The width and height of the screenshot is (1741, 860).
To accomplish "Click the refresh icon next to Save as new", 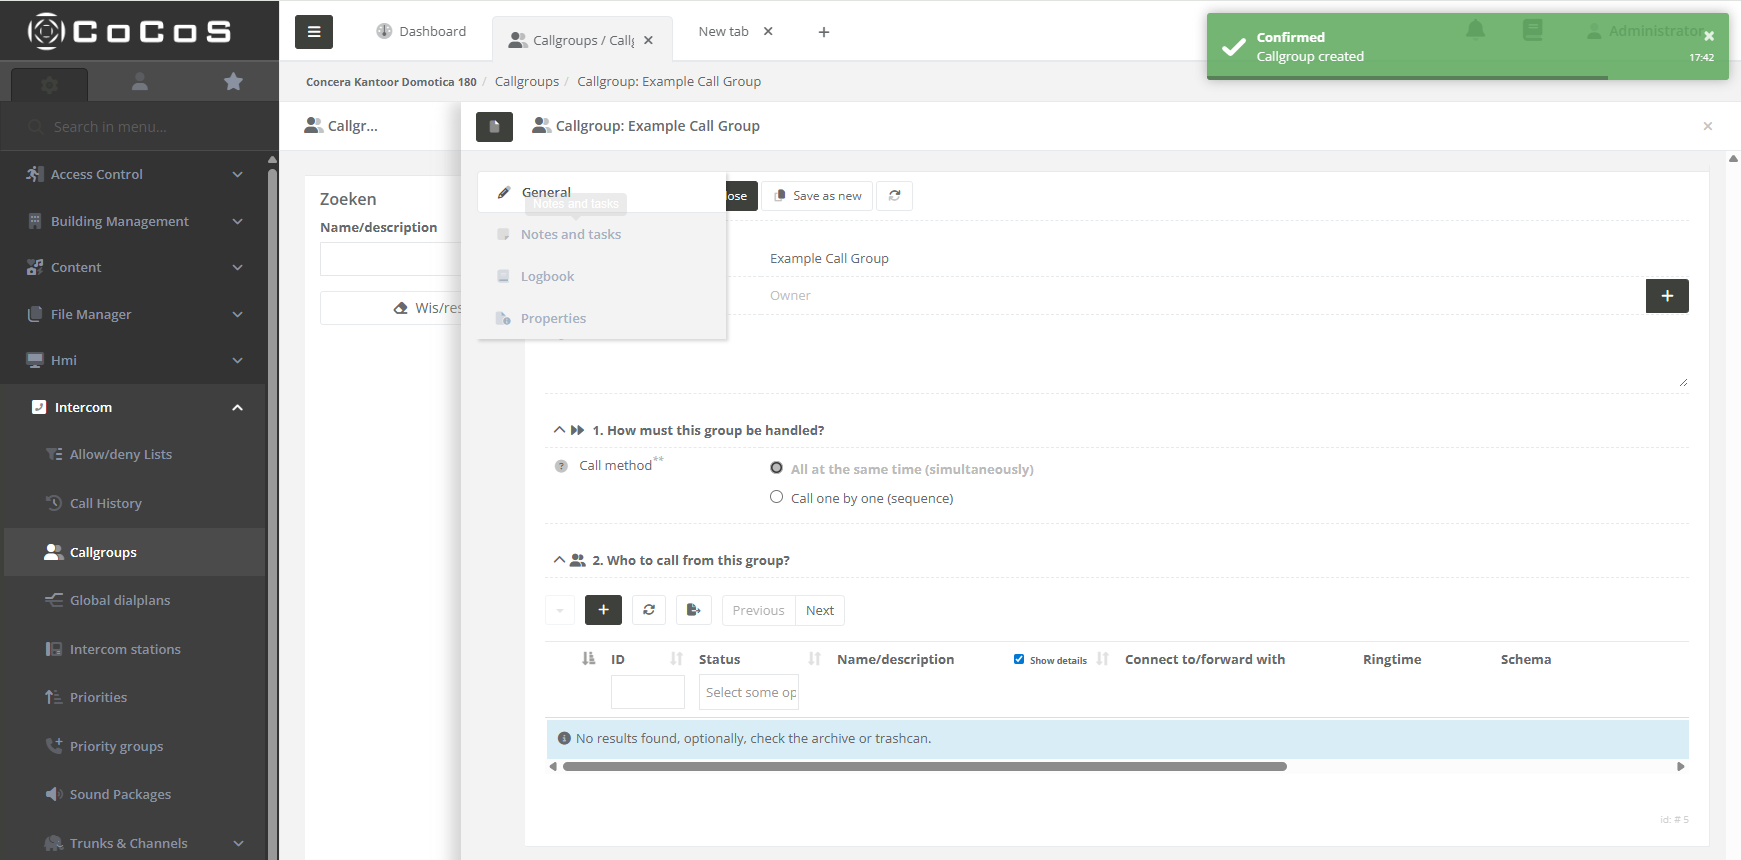I will coord(894,196).
